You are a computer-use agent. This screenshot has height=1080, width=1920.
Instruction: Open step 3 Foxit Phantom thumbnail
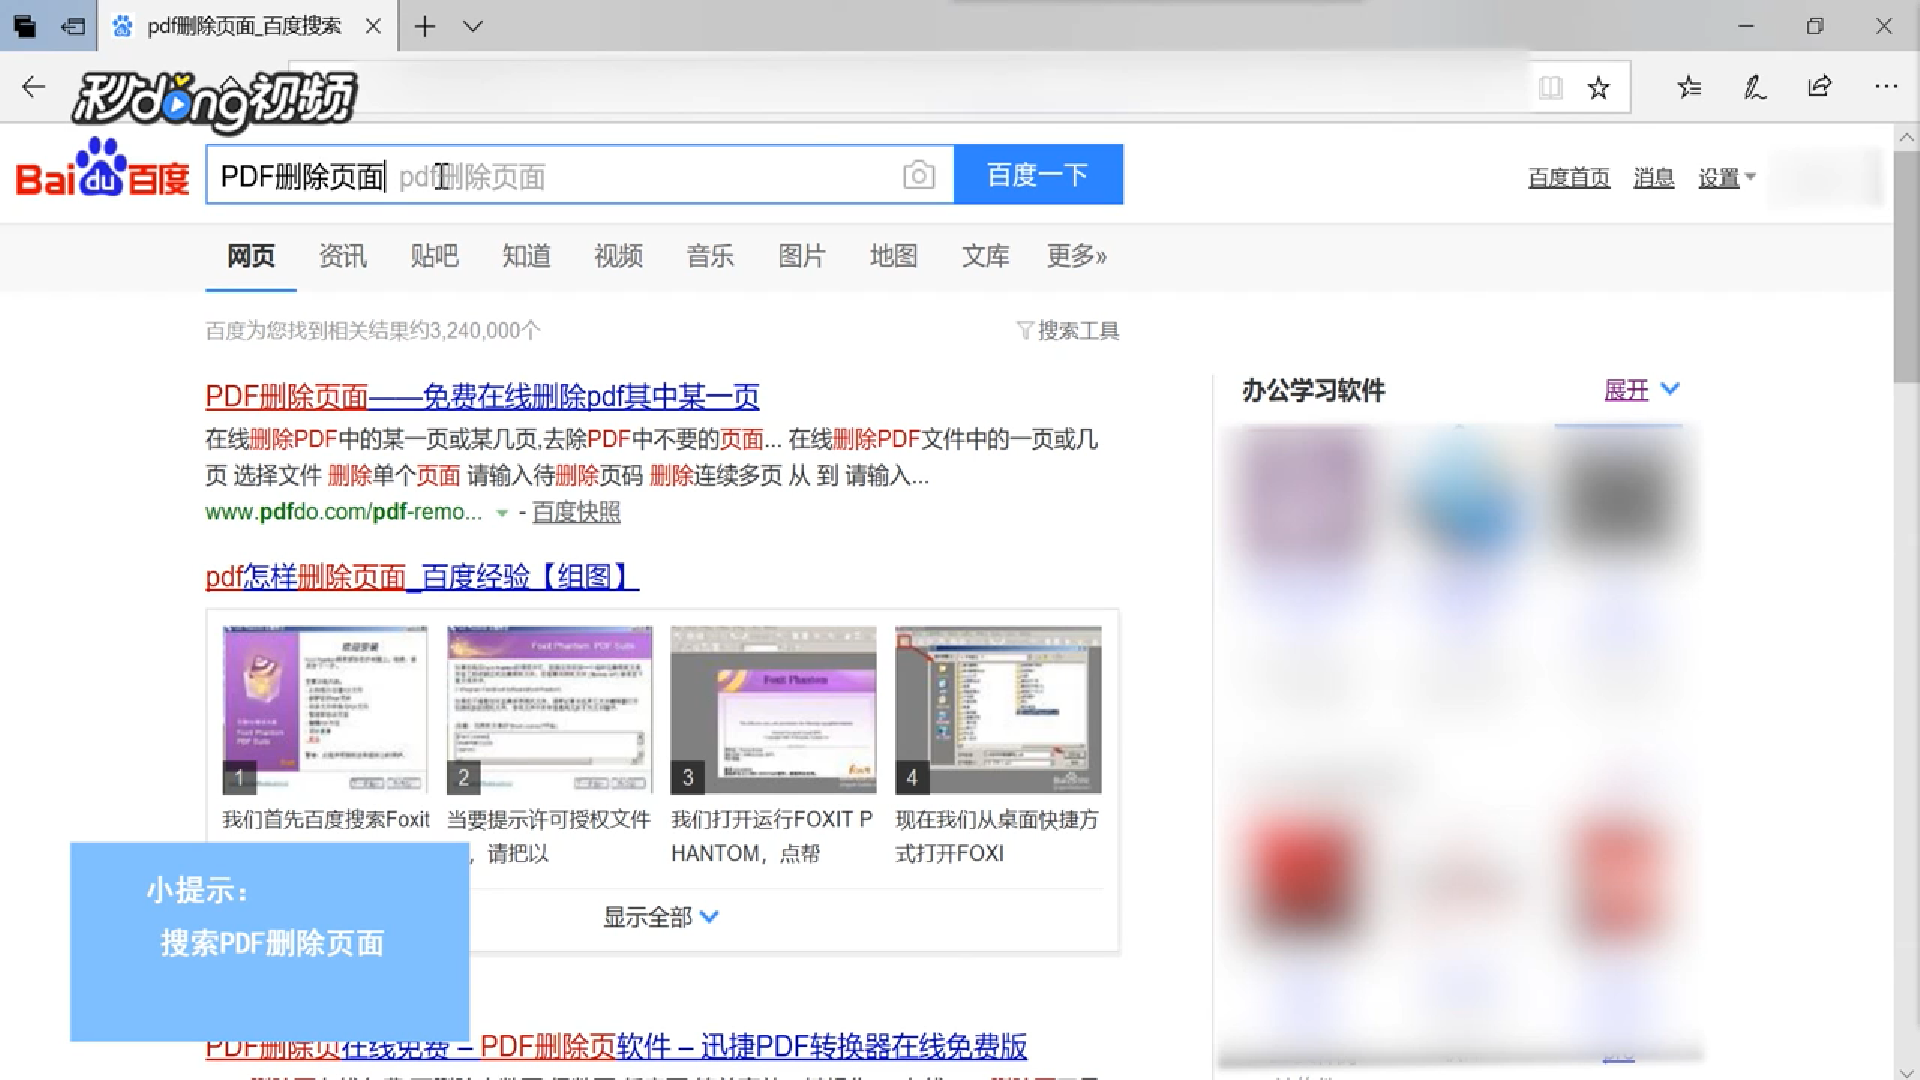[773, 710]
